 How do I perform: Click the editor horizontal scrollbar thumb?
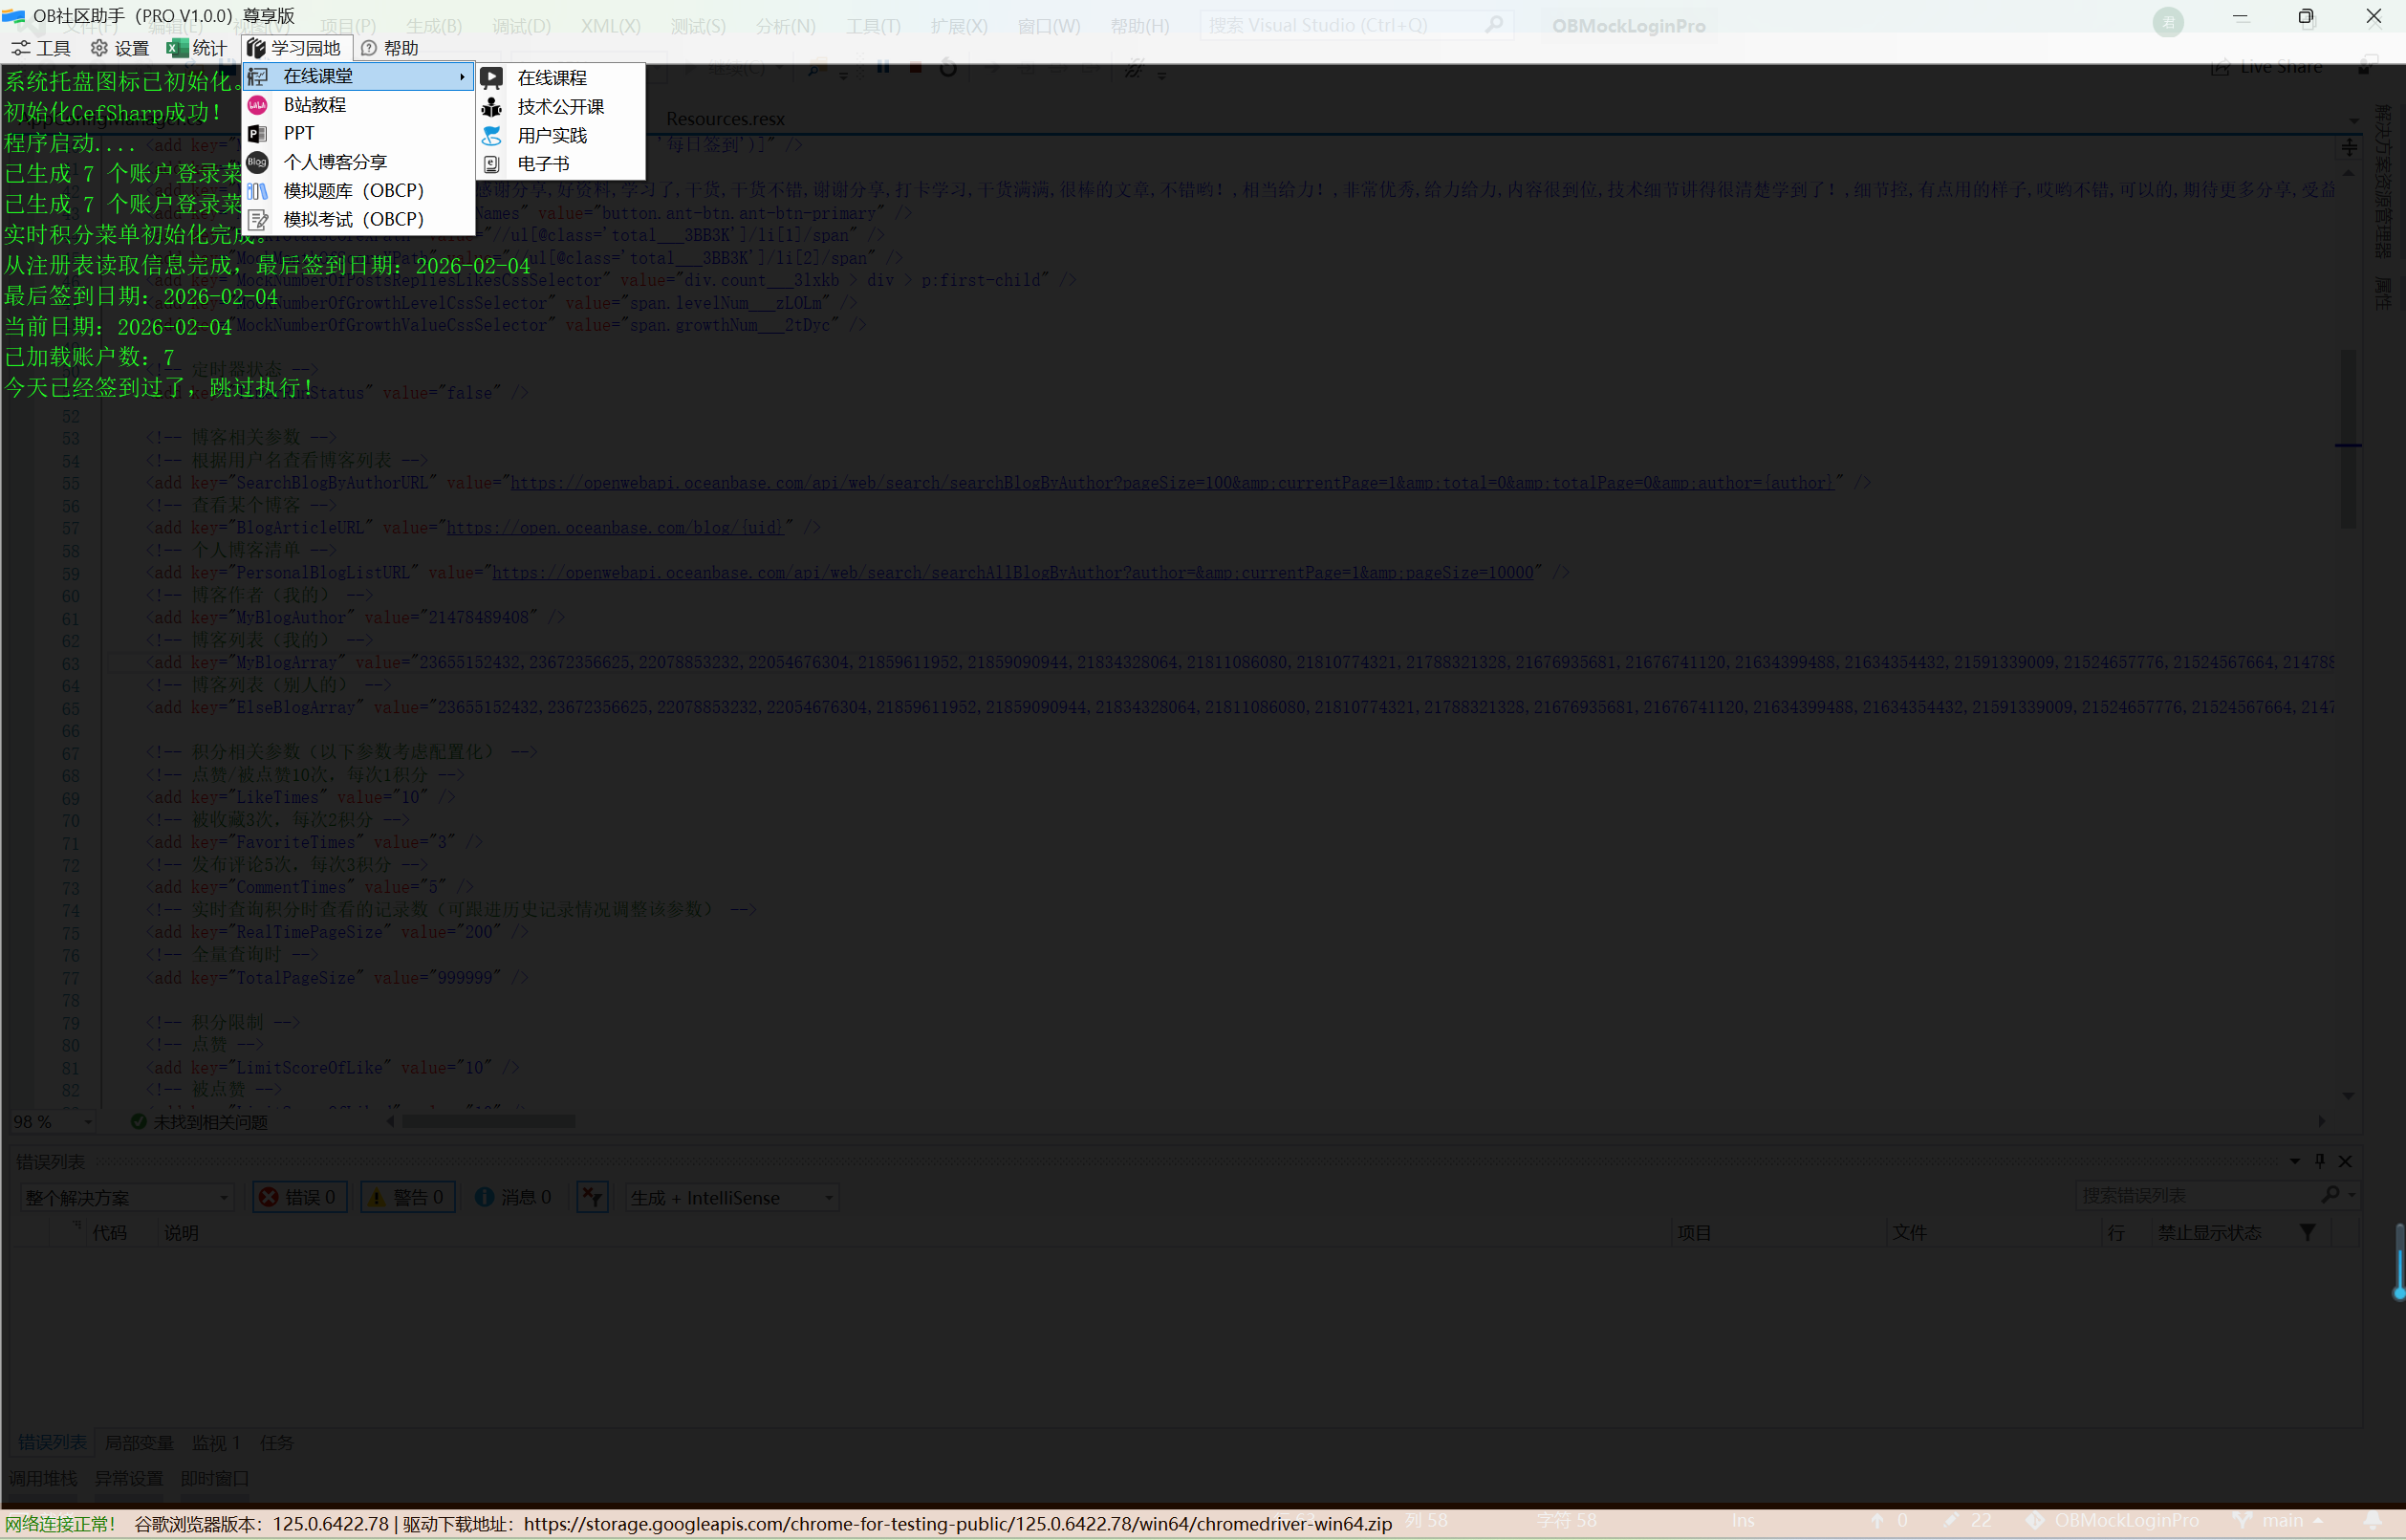pyautogui.click(x=488, y=1122)
